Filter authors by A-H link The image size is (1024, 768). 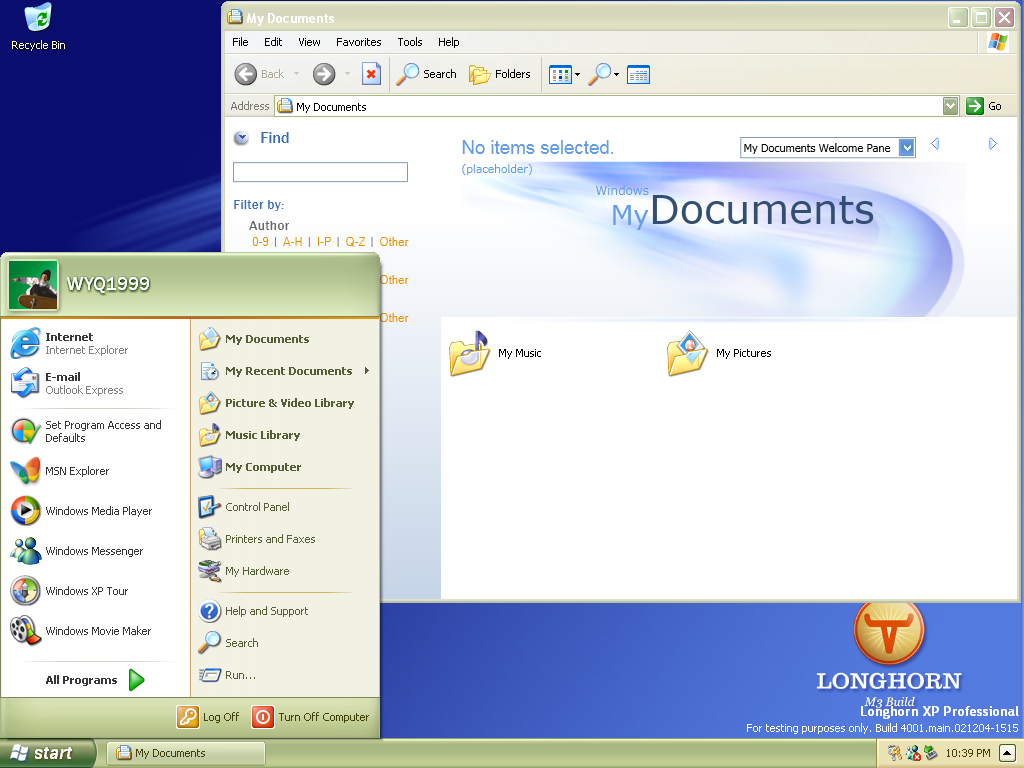tap(292, 242)
